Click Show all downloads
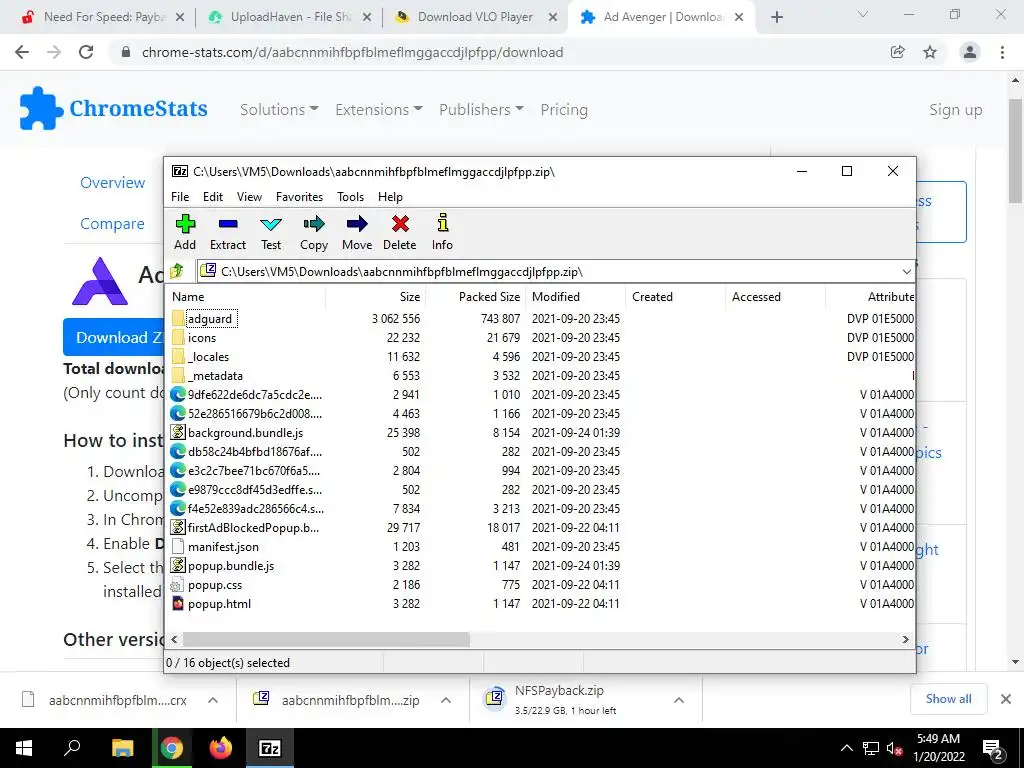This screenshot has height=768, width=1024. (x=948, y=699)
